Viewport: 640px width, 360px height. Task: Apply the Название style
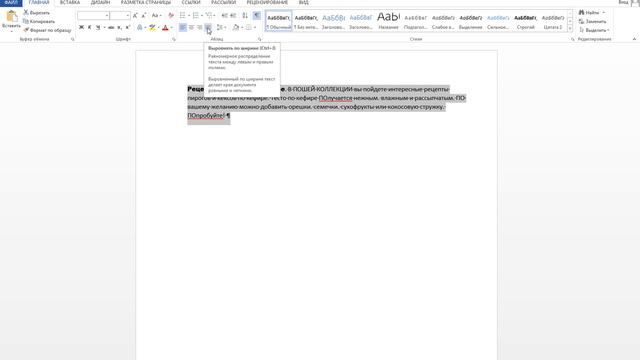point(388,21)
